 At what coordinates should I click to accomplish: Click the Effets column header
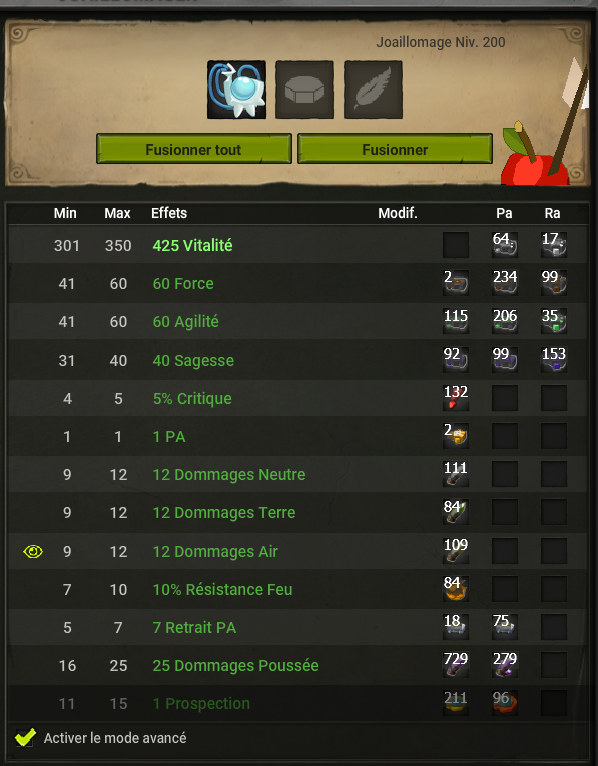[169, 213]
